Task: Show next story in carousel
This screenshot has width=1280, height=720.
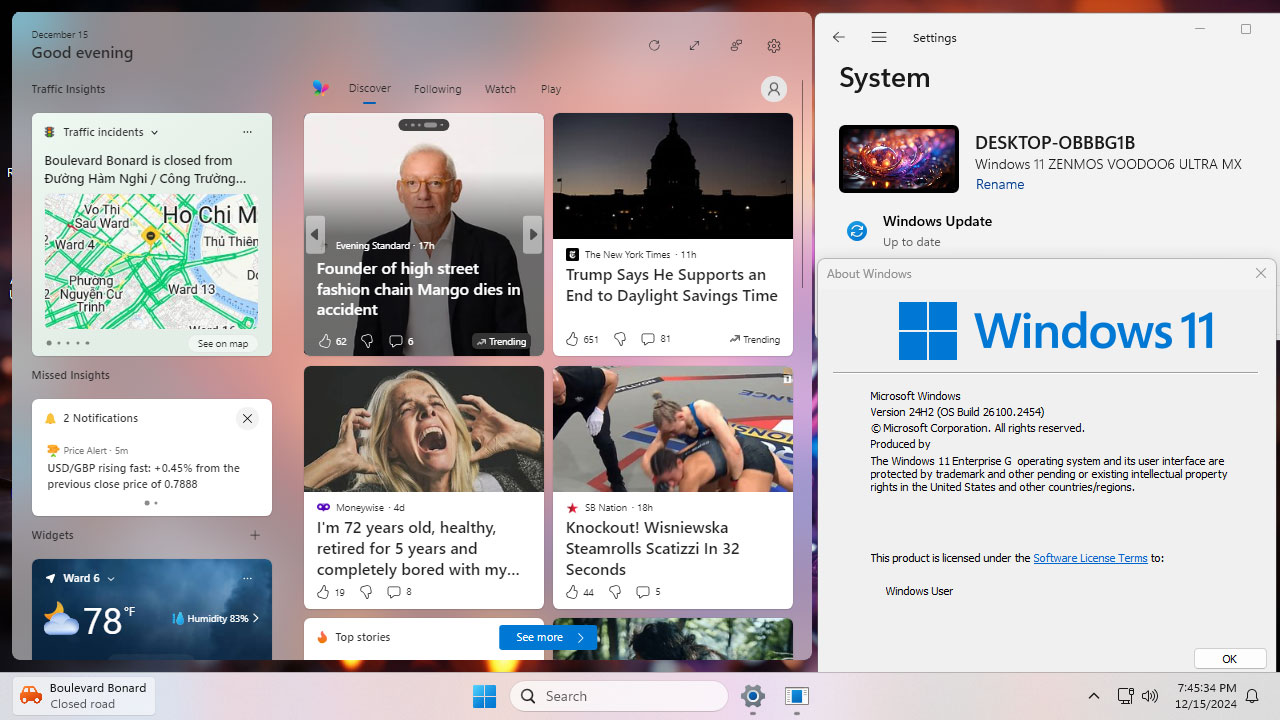Action: 533,235
